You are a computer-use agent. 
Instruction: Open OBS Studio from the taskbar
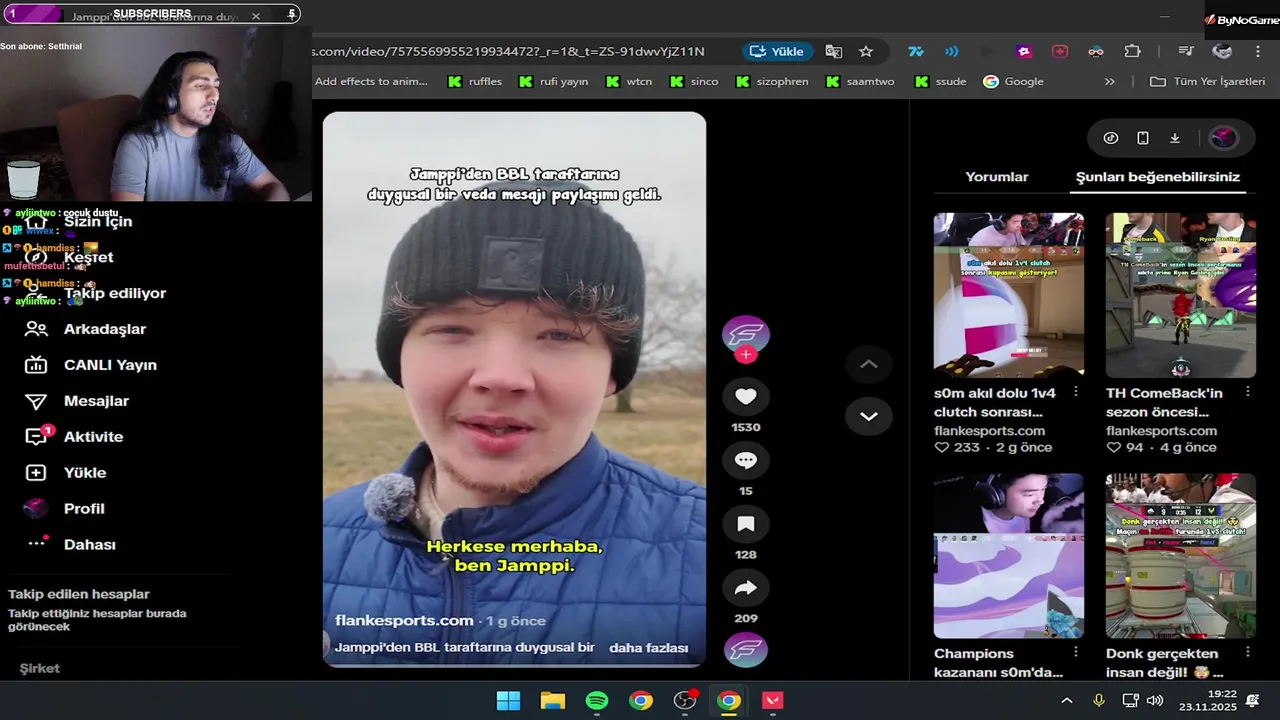pyautogui.click(x=685, y=700)
